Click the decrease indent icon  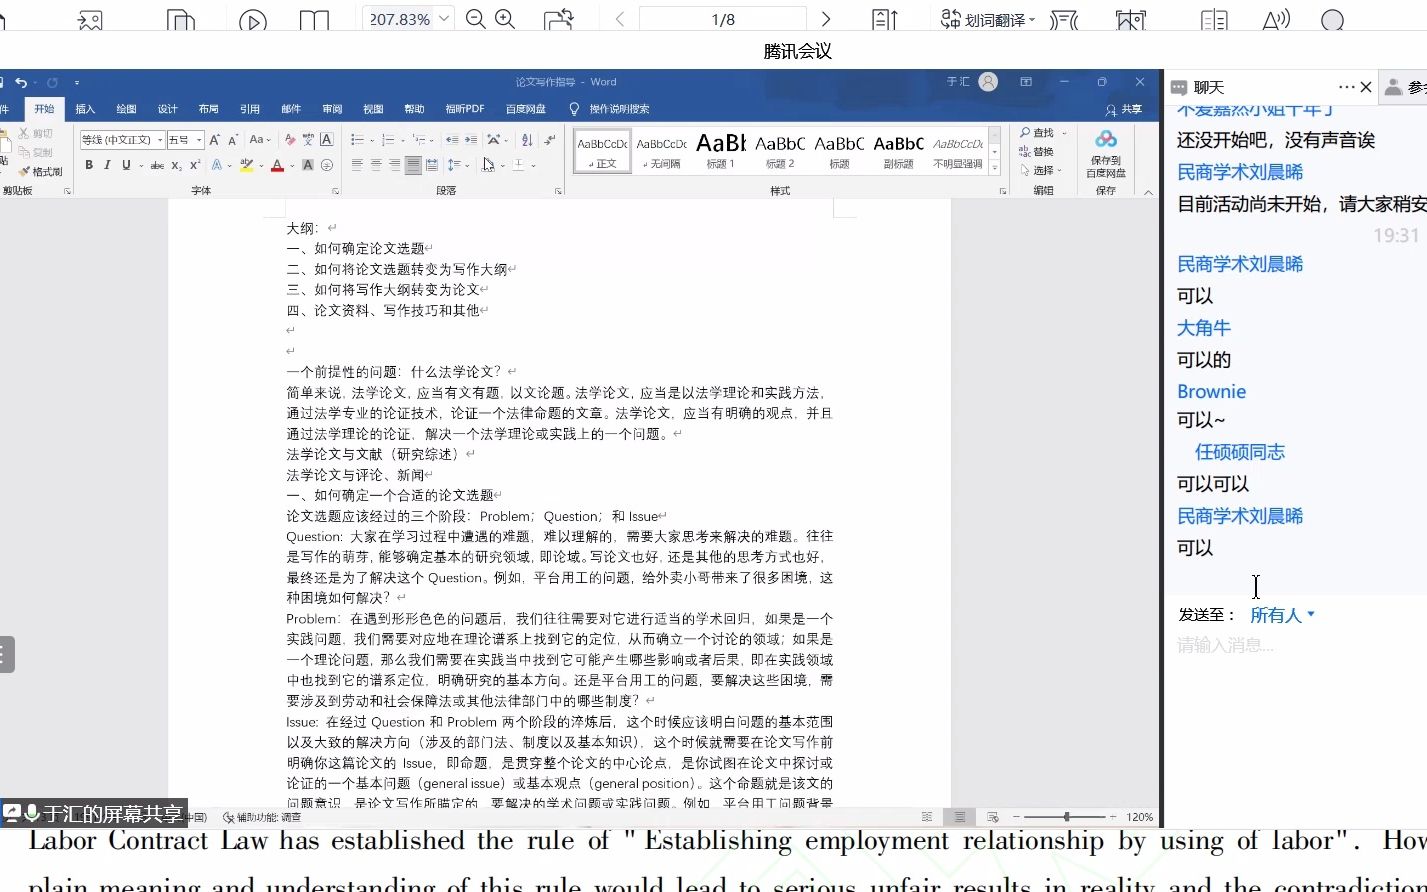point(453,140)
